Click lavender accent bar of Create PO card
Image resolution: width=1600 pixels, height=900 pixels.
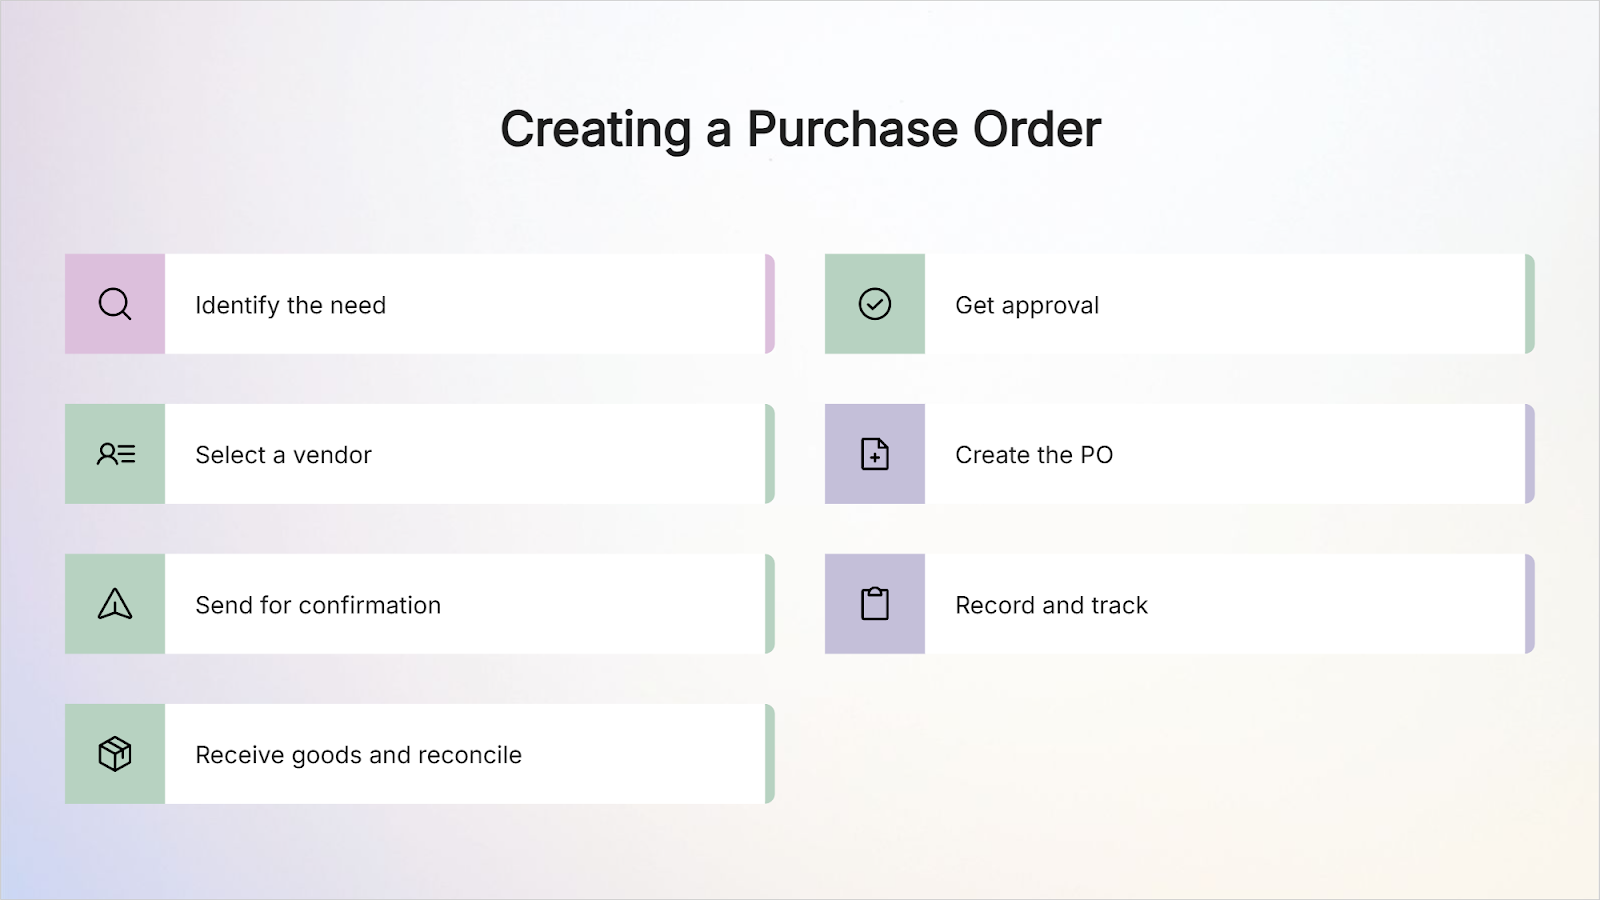(1530, 454)
